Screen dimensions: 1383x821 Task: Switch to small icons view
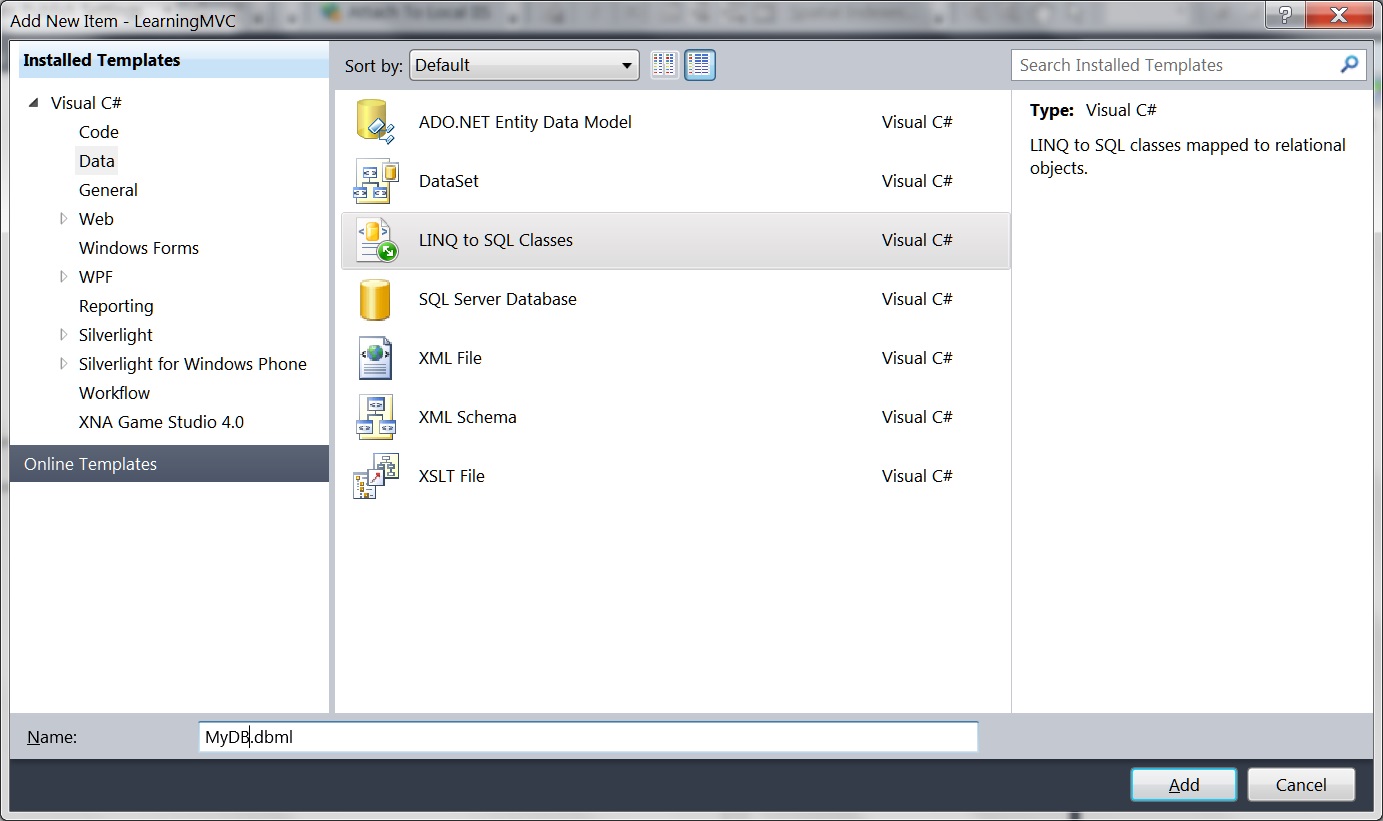(x=664, y=65)
